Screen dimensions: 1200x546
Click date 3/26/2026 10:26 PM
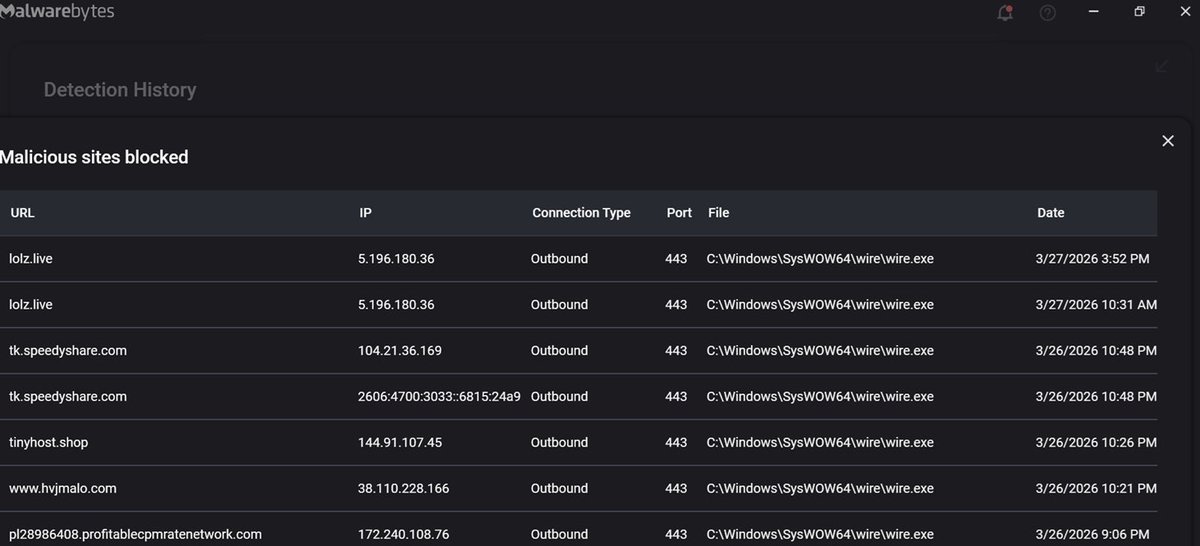1097,442
